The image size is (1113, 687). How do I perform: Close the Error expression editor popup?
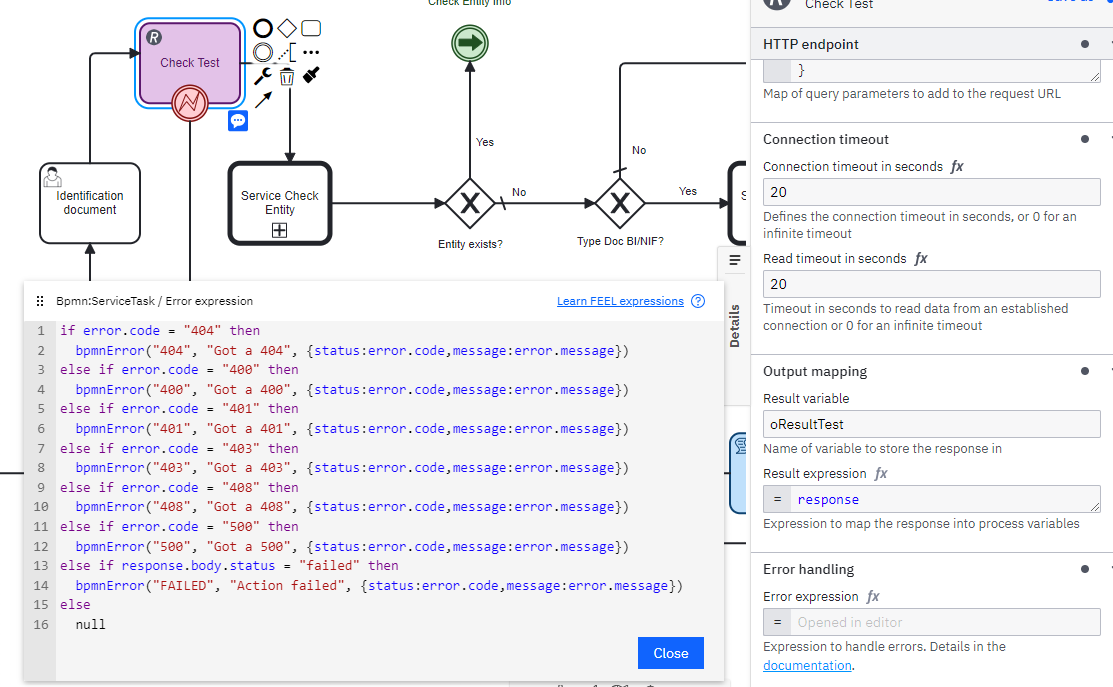[x=671, y=653]
